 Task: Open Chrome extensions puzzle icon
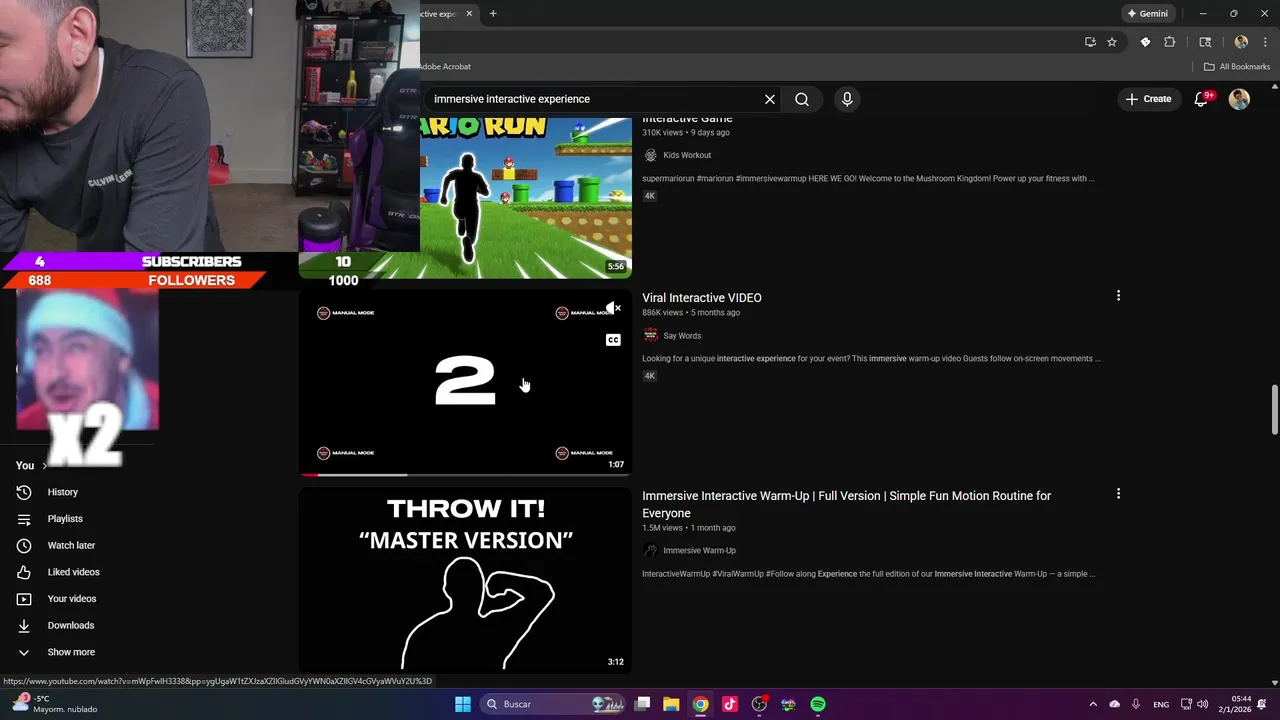[1170, 42]
